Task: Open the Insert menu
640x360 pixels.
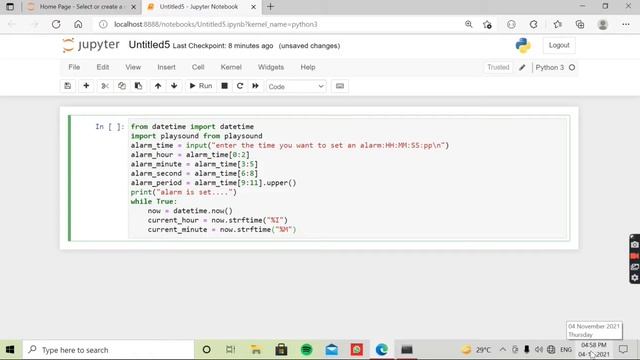Action: pos(167,67)
